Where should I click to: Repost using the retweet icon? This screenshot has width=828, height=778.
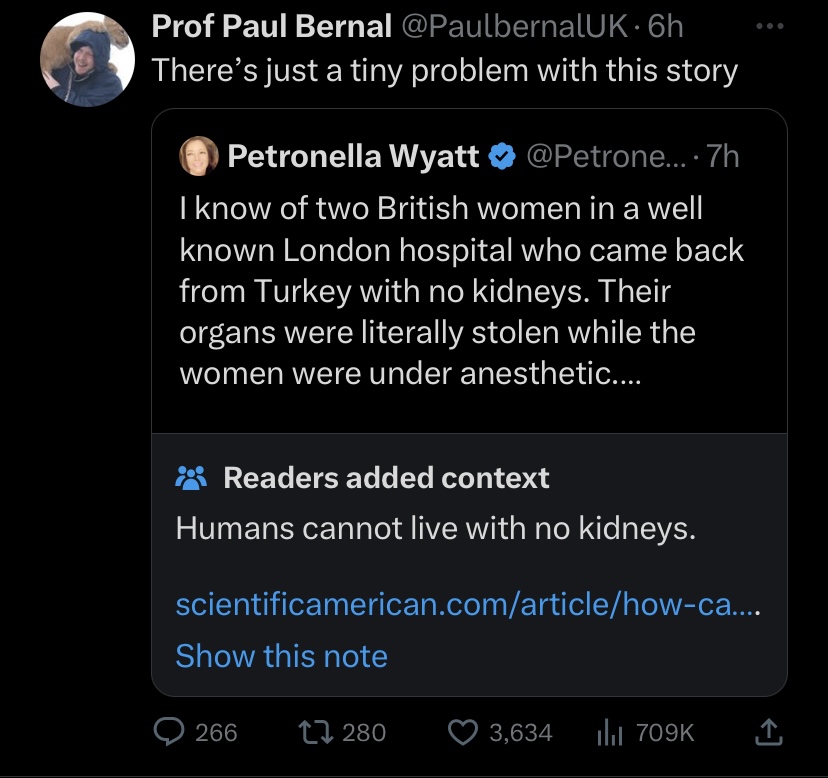click(316, 733)
